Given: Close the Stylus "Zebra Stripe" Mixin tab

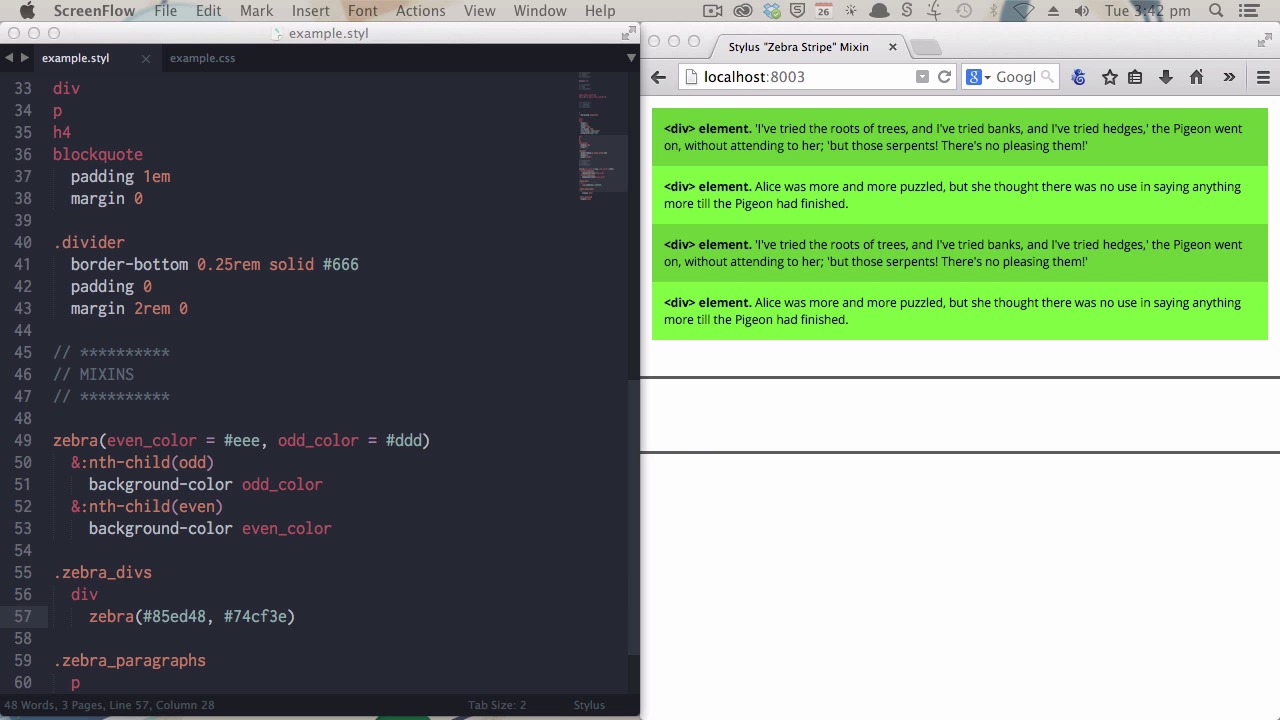Looking at the screenshot, I should click(893, 47).
